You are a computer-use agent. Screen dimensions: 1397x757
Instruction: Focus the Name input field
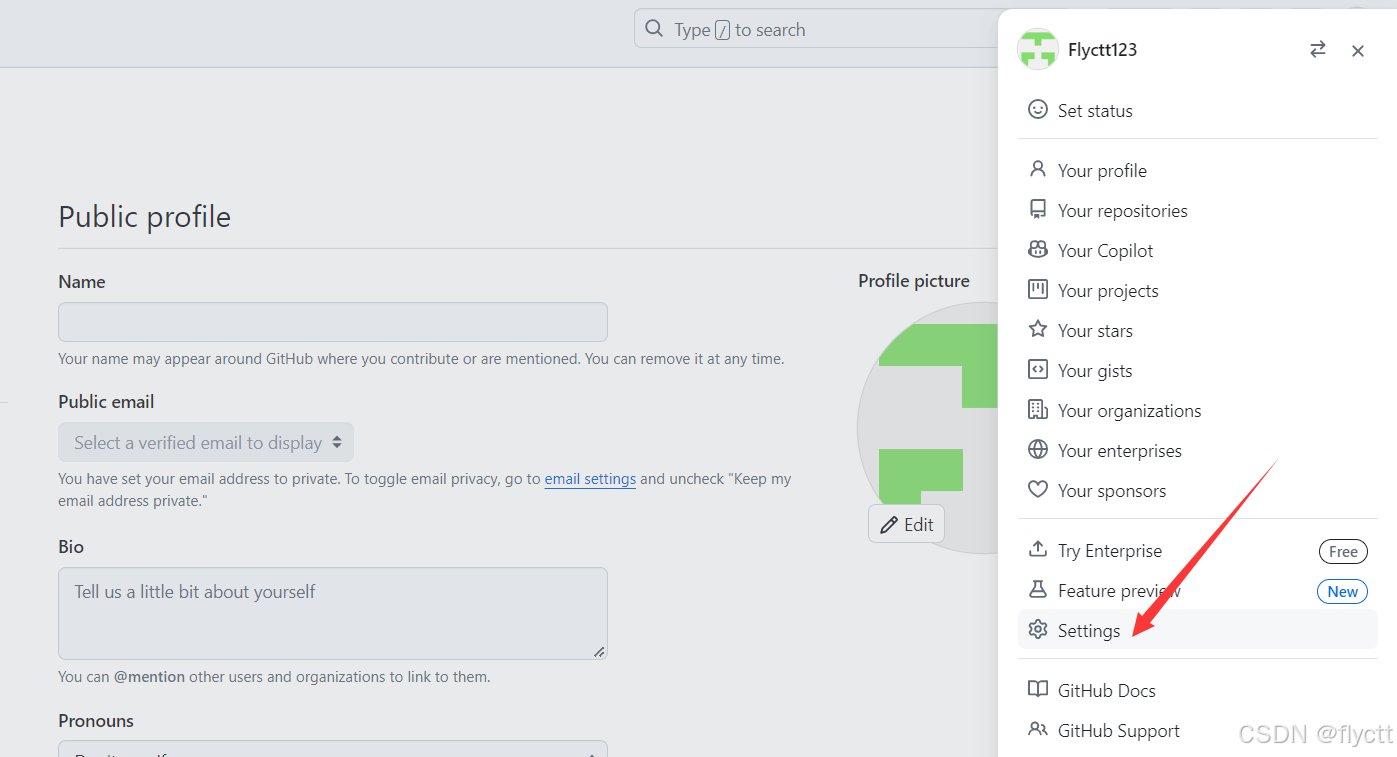[x=333, y=322]
